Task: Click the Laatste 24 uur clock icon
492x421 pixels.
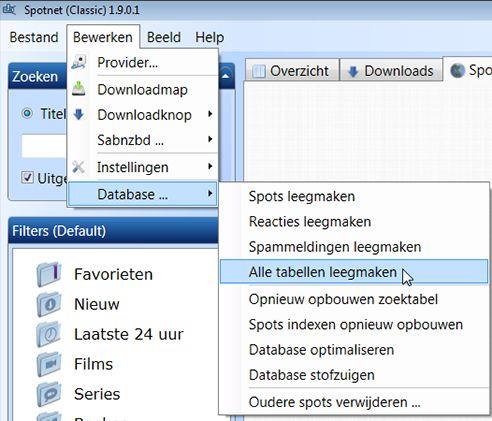Action: click(48, 334)
